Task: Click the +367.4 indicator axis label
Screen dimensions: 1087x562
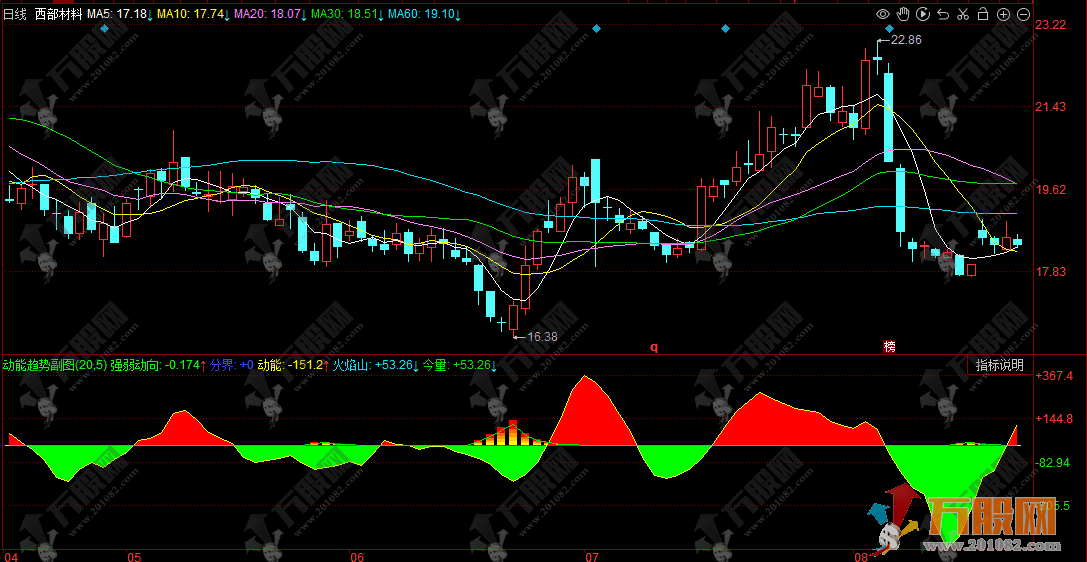Action: 1054,376
